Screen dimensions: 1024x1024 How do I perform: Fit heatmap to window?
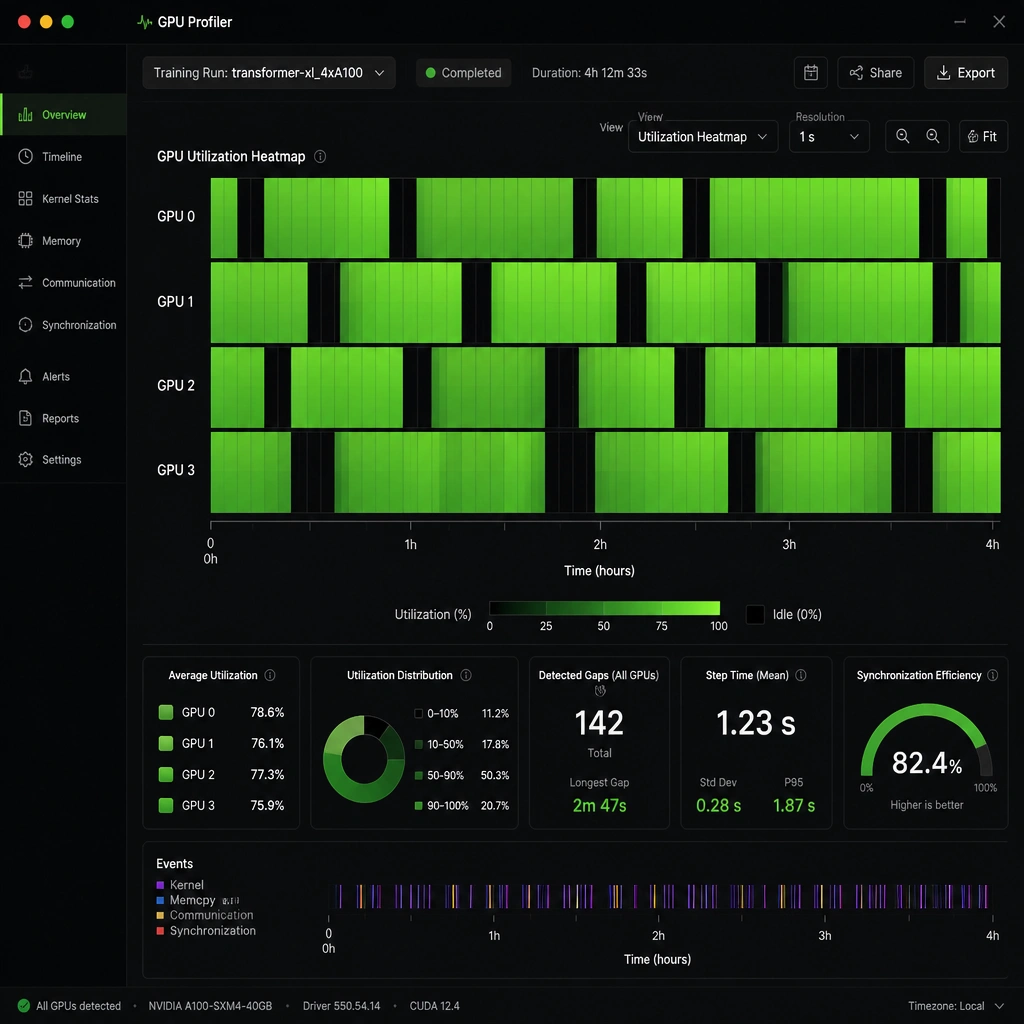(984, 136)
